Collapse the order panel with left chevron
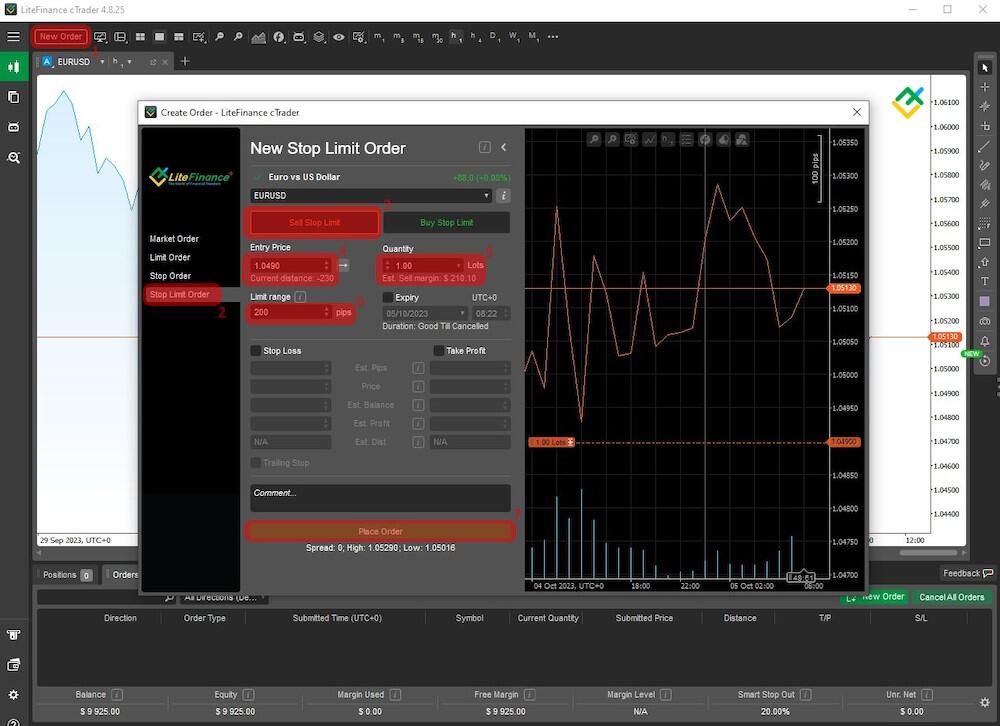Image resolution: width=1000 pixels, height=726 pixels. coord(504,147)
